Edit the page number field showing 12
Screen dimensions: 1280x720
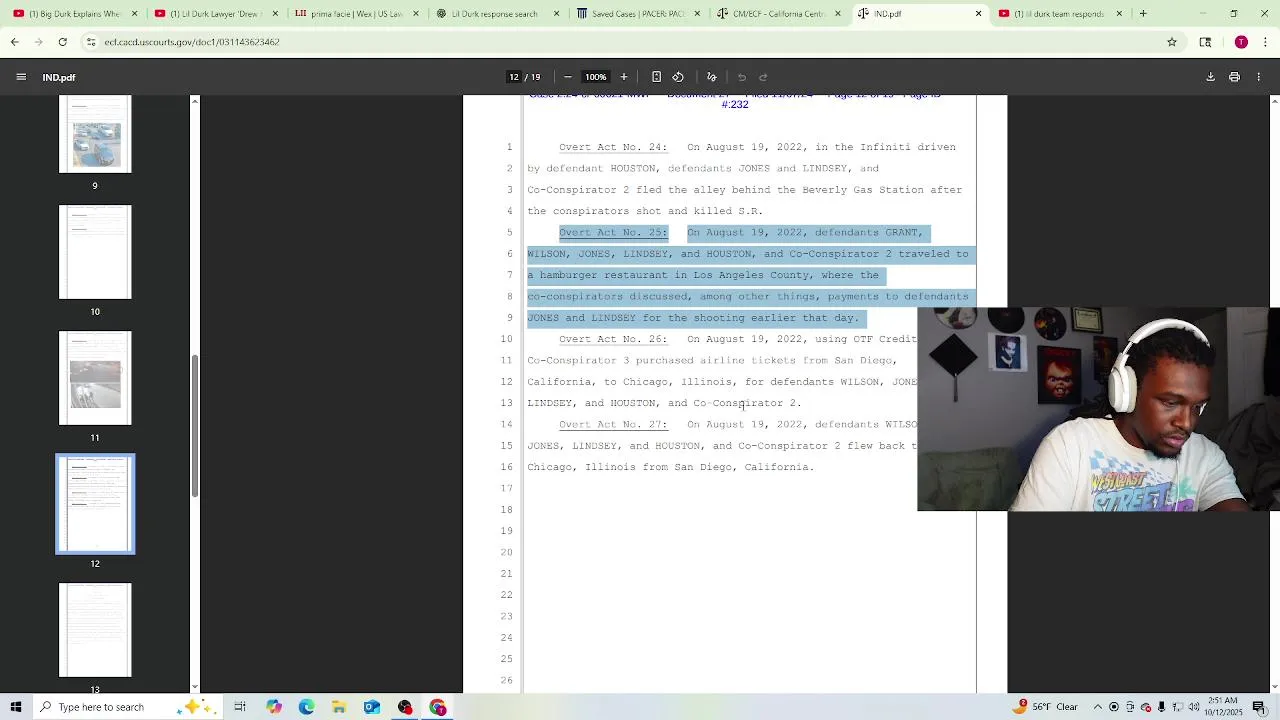(514, 77)
